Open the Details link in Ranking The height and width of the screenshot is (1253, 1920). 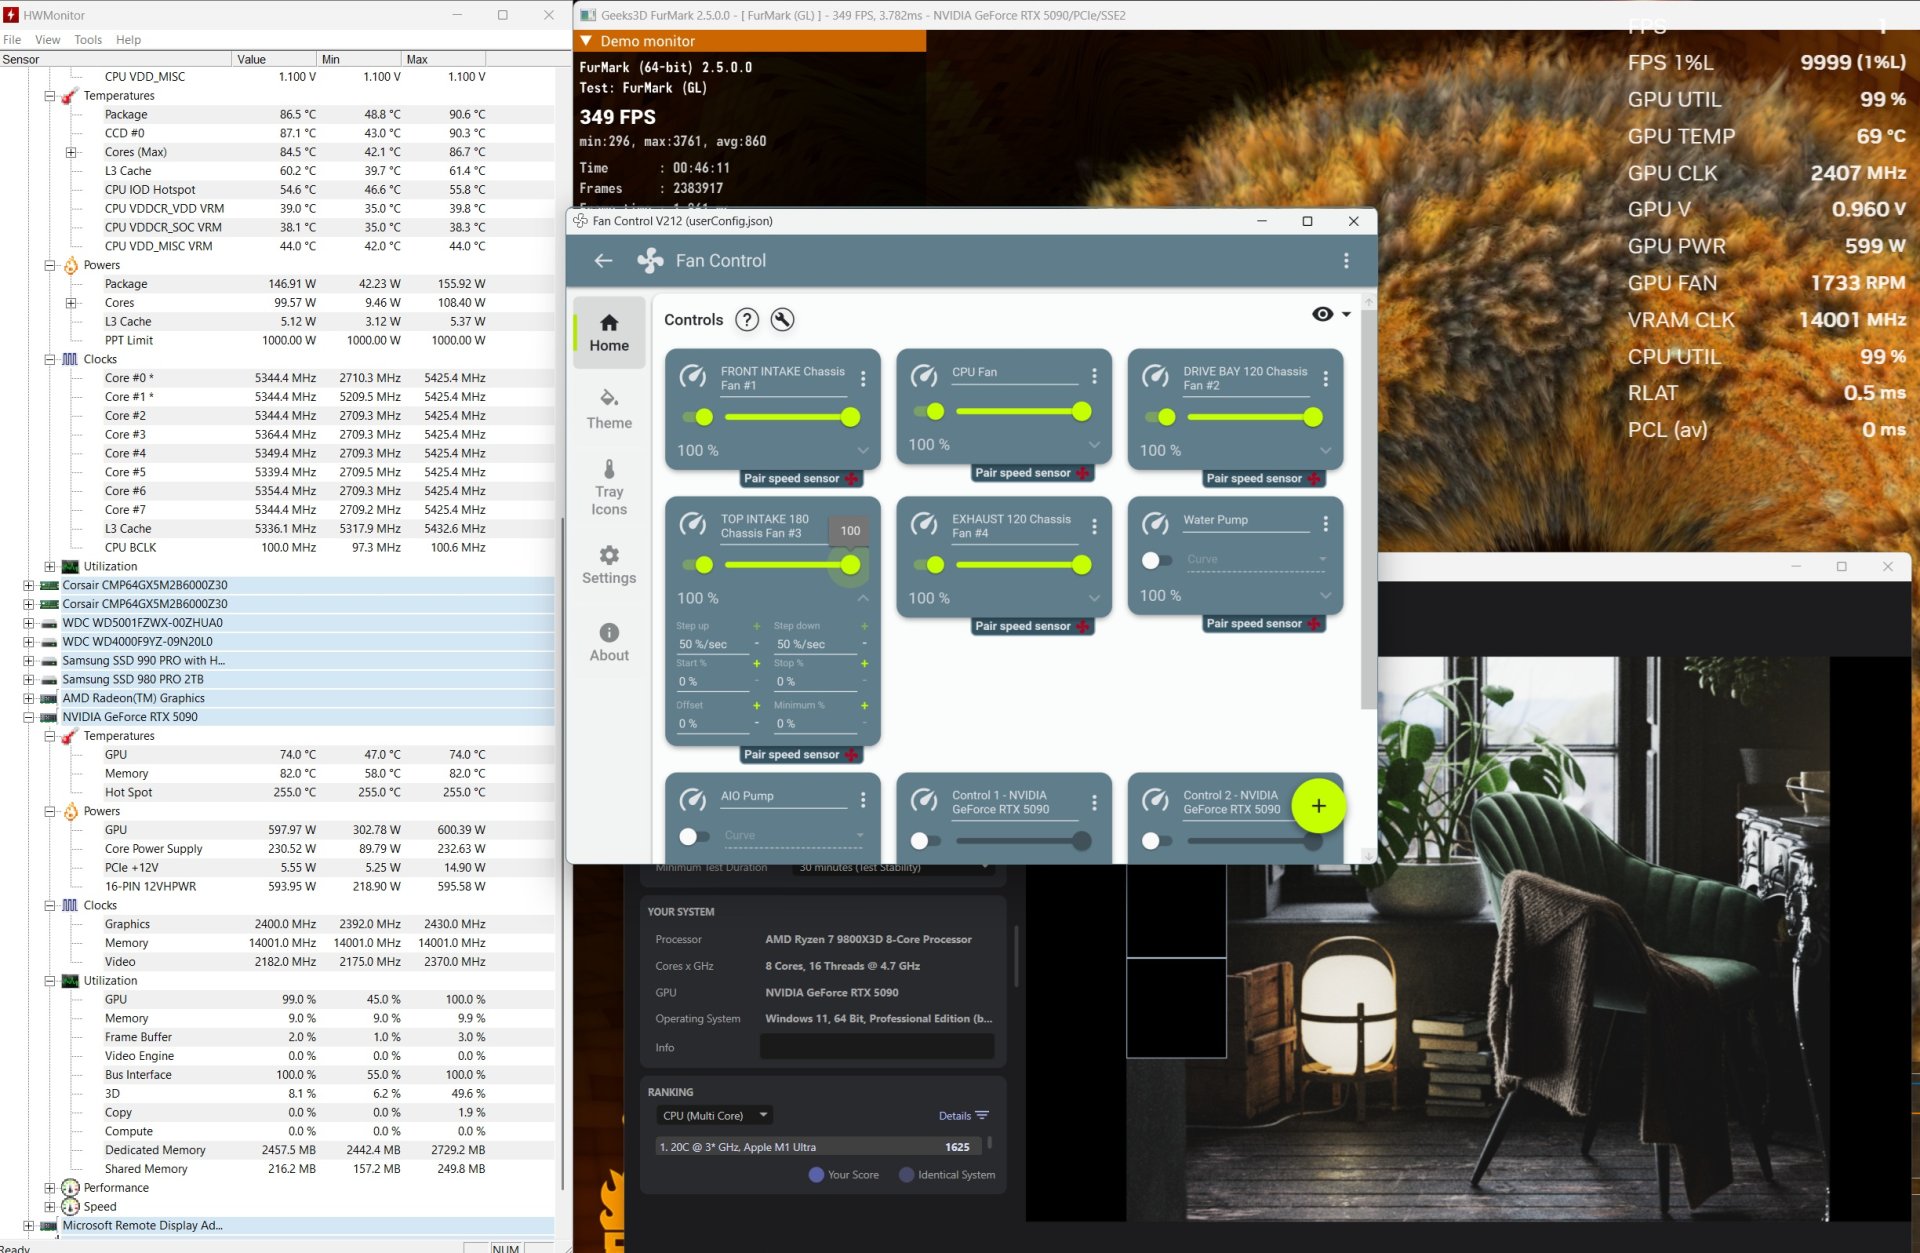[954, 1115]
